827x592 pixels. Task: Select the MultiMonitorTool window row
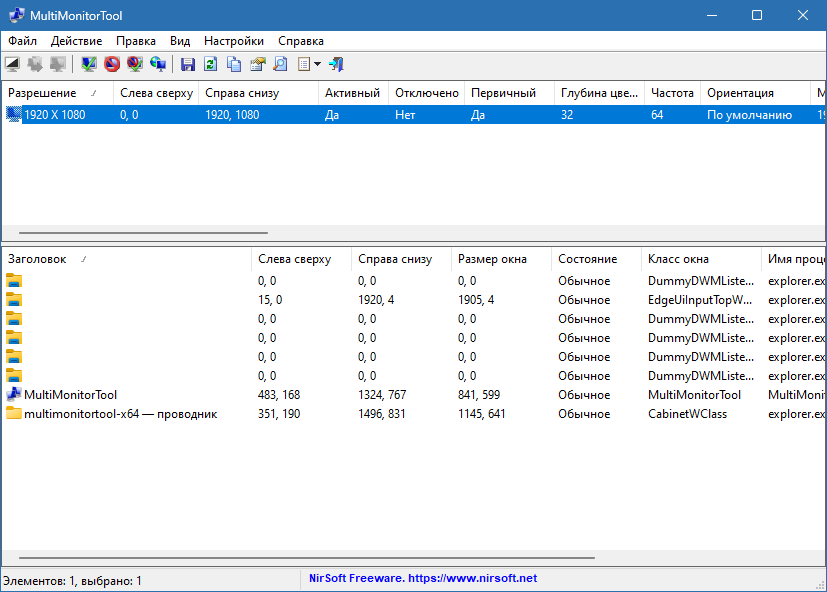click(414, 395)
